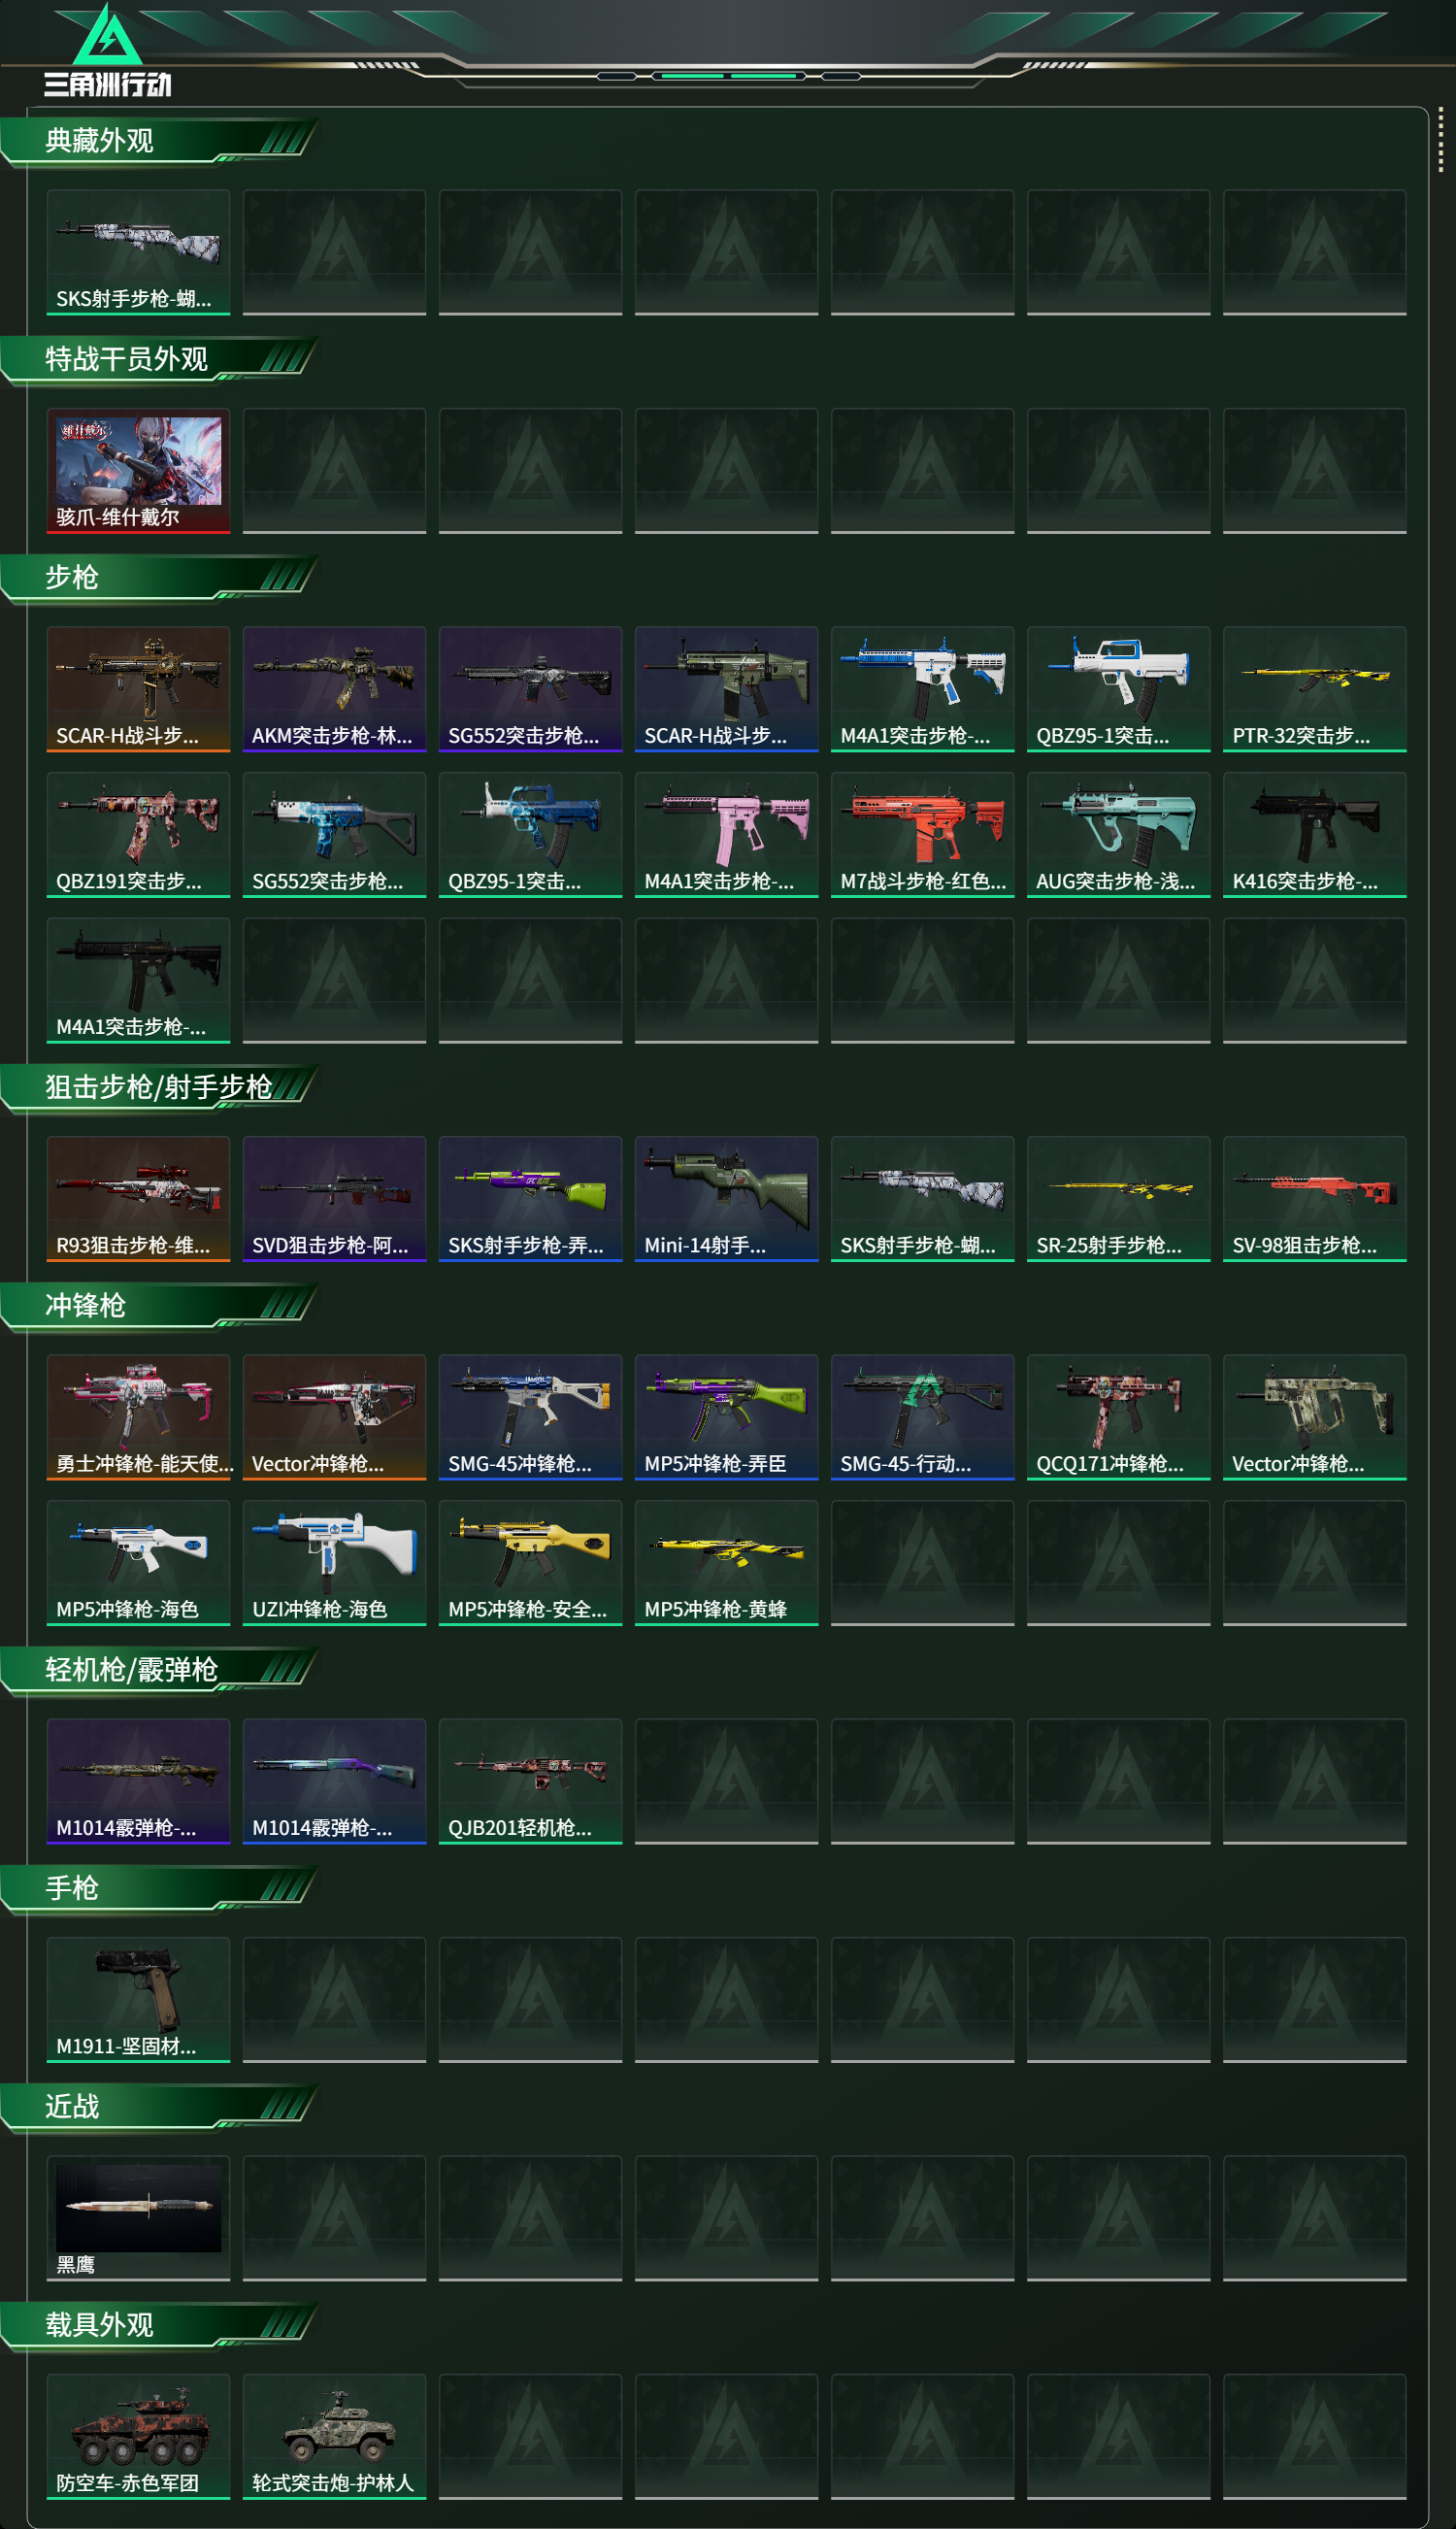This screenshot has height=2529, width=1456.
Task: Open the 骇爪-维什戴尔 operator skin
Action: pos(138,470)
